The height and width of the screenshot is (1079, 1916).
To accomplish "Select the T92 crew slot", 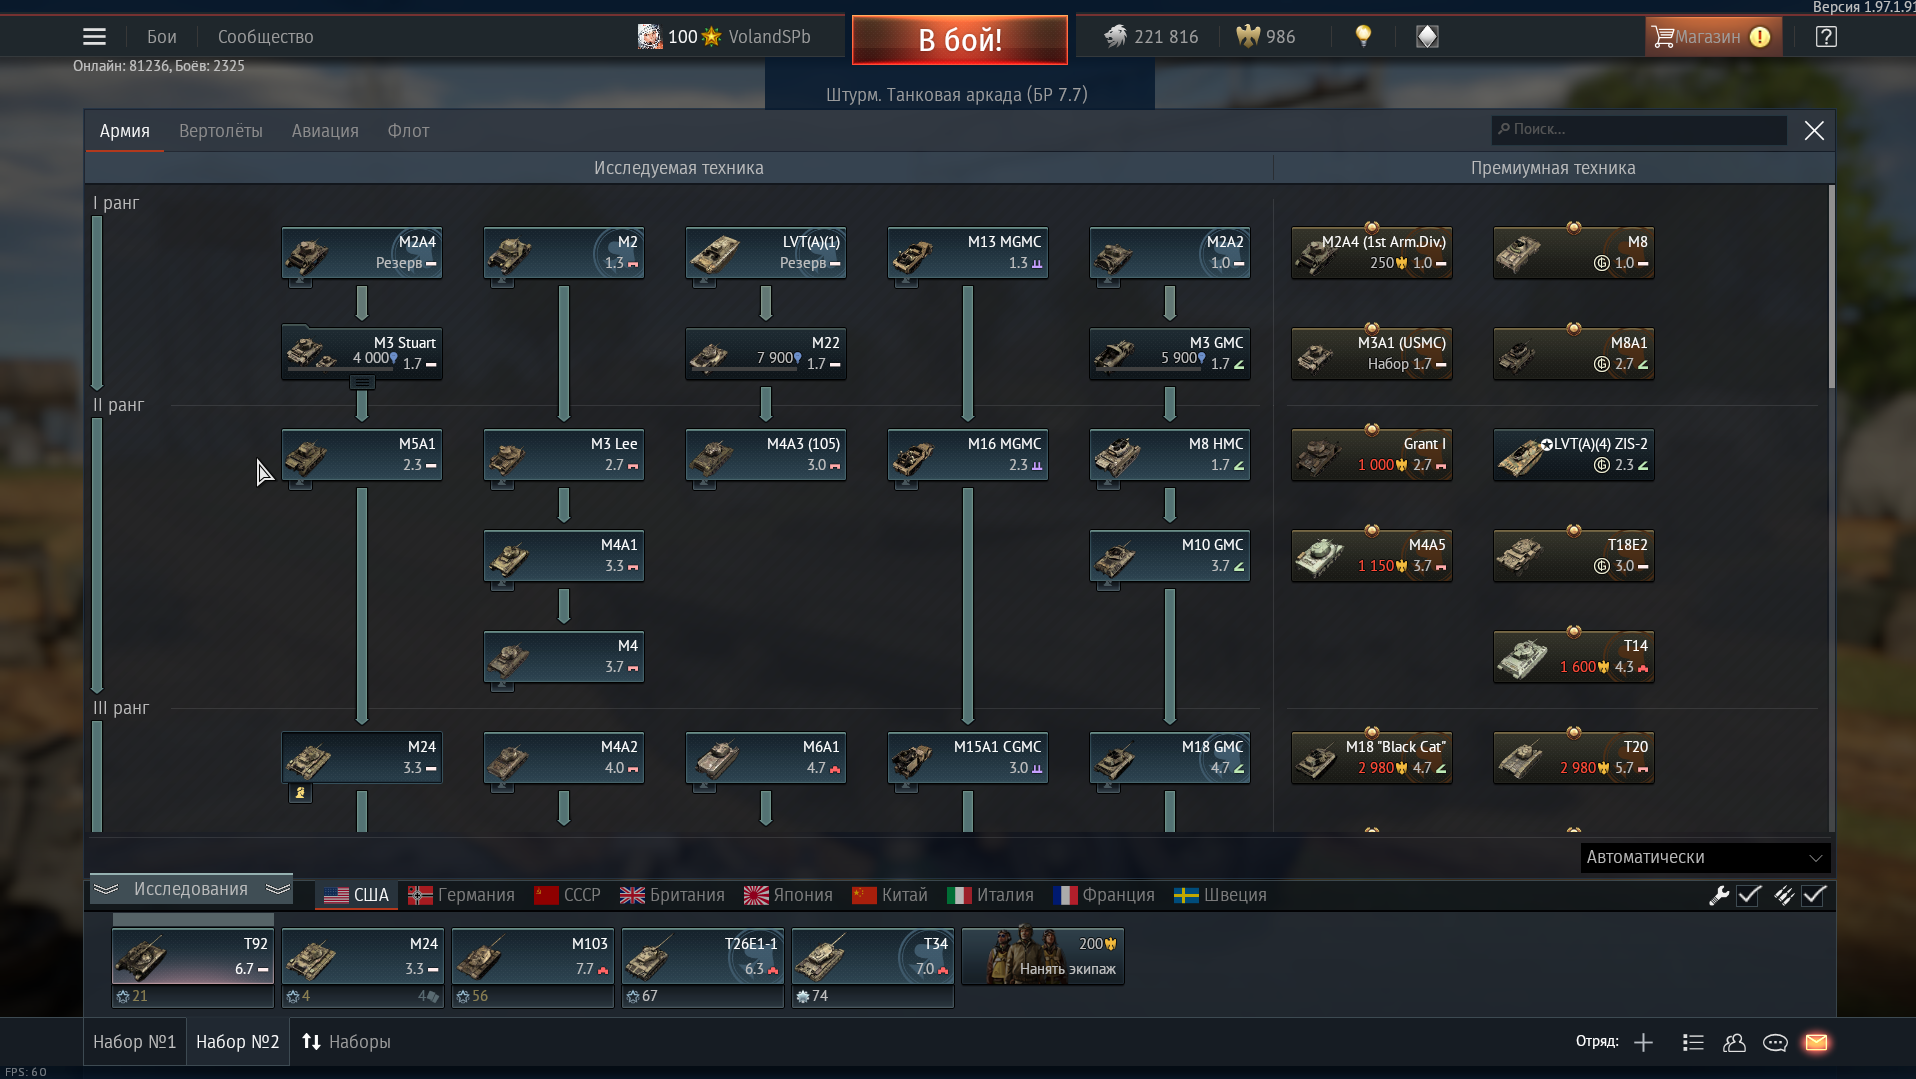I will [193, 957].
